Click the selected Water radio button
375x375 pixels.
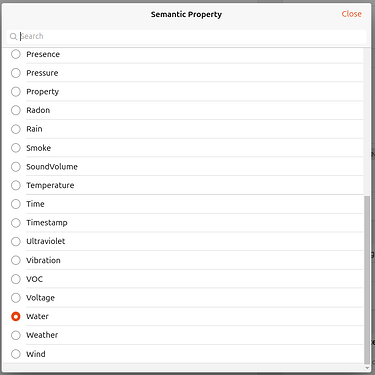pos(16,316)
